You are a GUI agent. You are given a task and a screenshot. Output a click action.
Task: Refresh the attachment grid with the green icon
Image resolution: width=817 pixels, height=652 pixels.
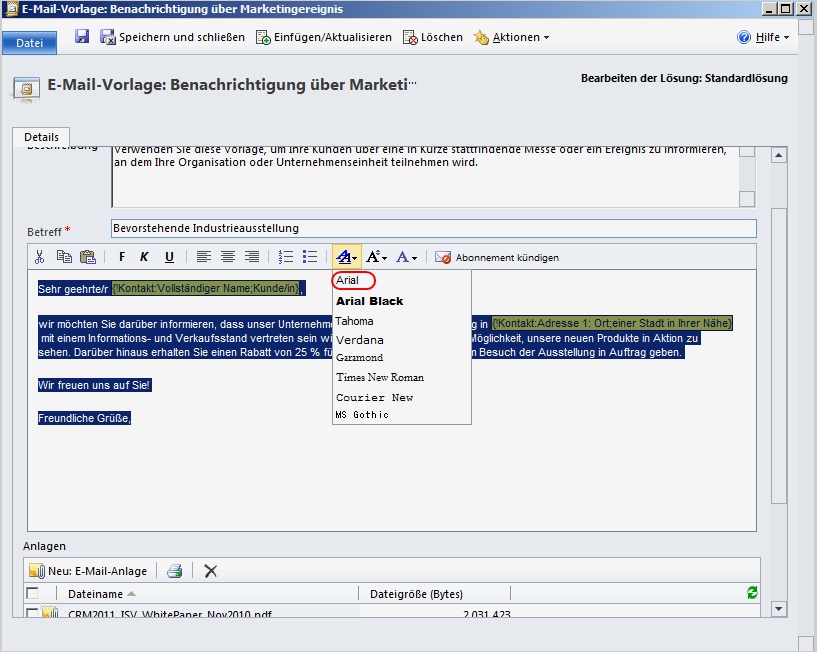tap(751, 592)
